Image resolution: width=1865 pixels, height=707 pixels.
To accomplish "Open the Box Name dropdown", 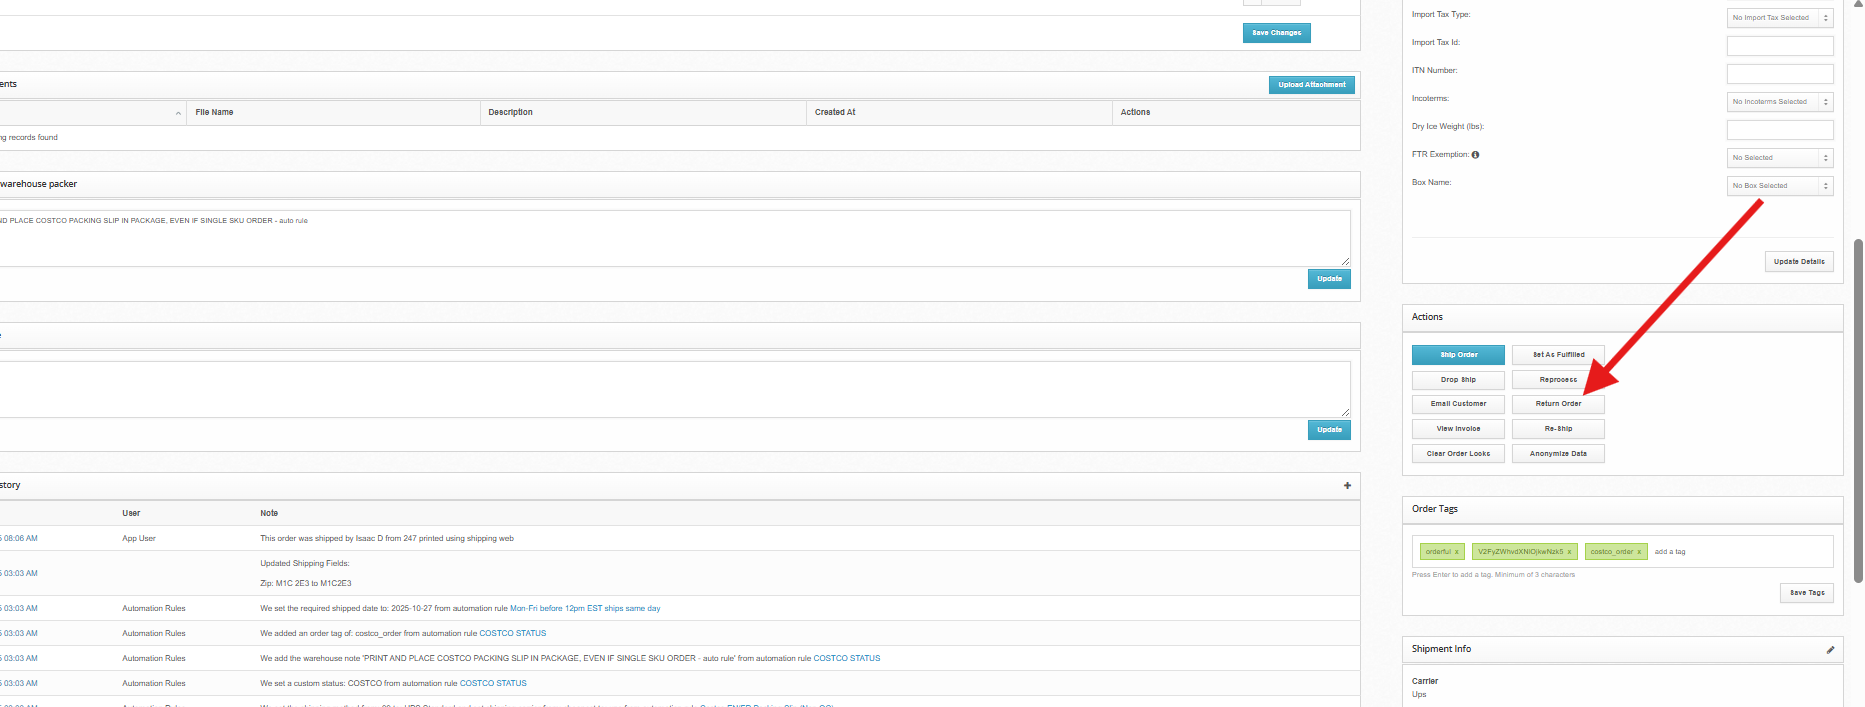I will [x=1780, y=186].
